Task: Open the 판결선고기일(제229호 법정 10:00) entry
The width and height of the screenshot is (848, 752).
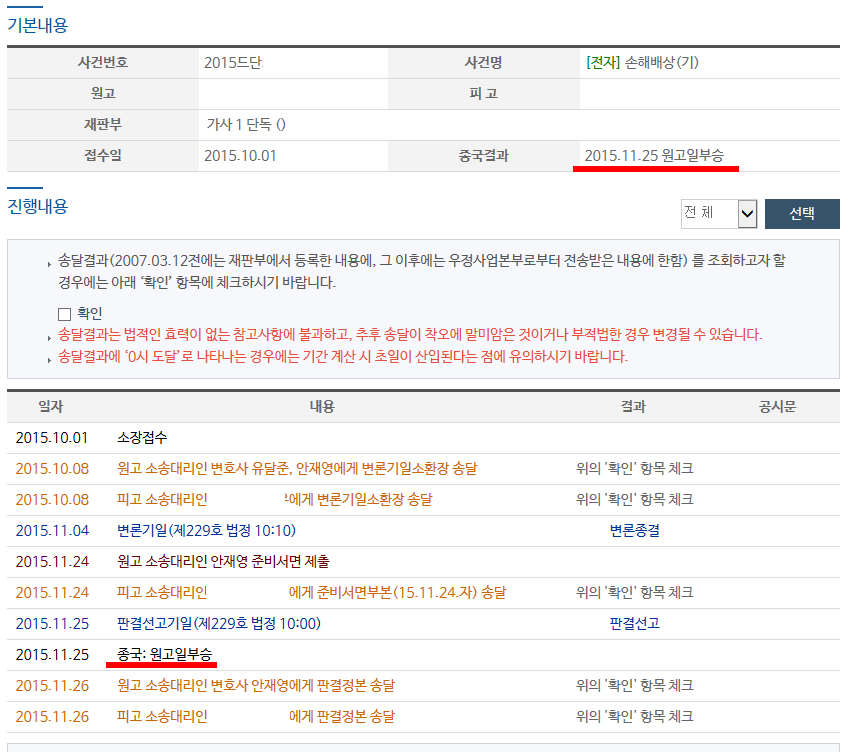Action: [x=218, y=624]
